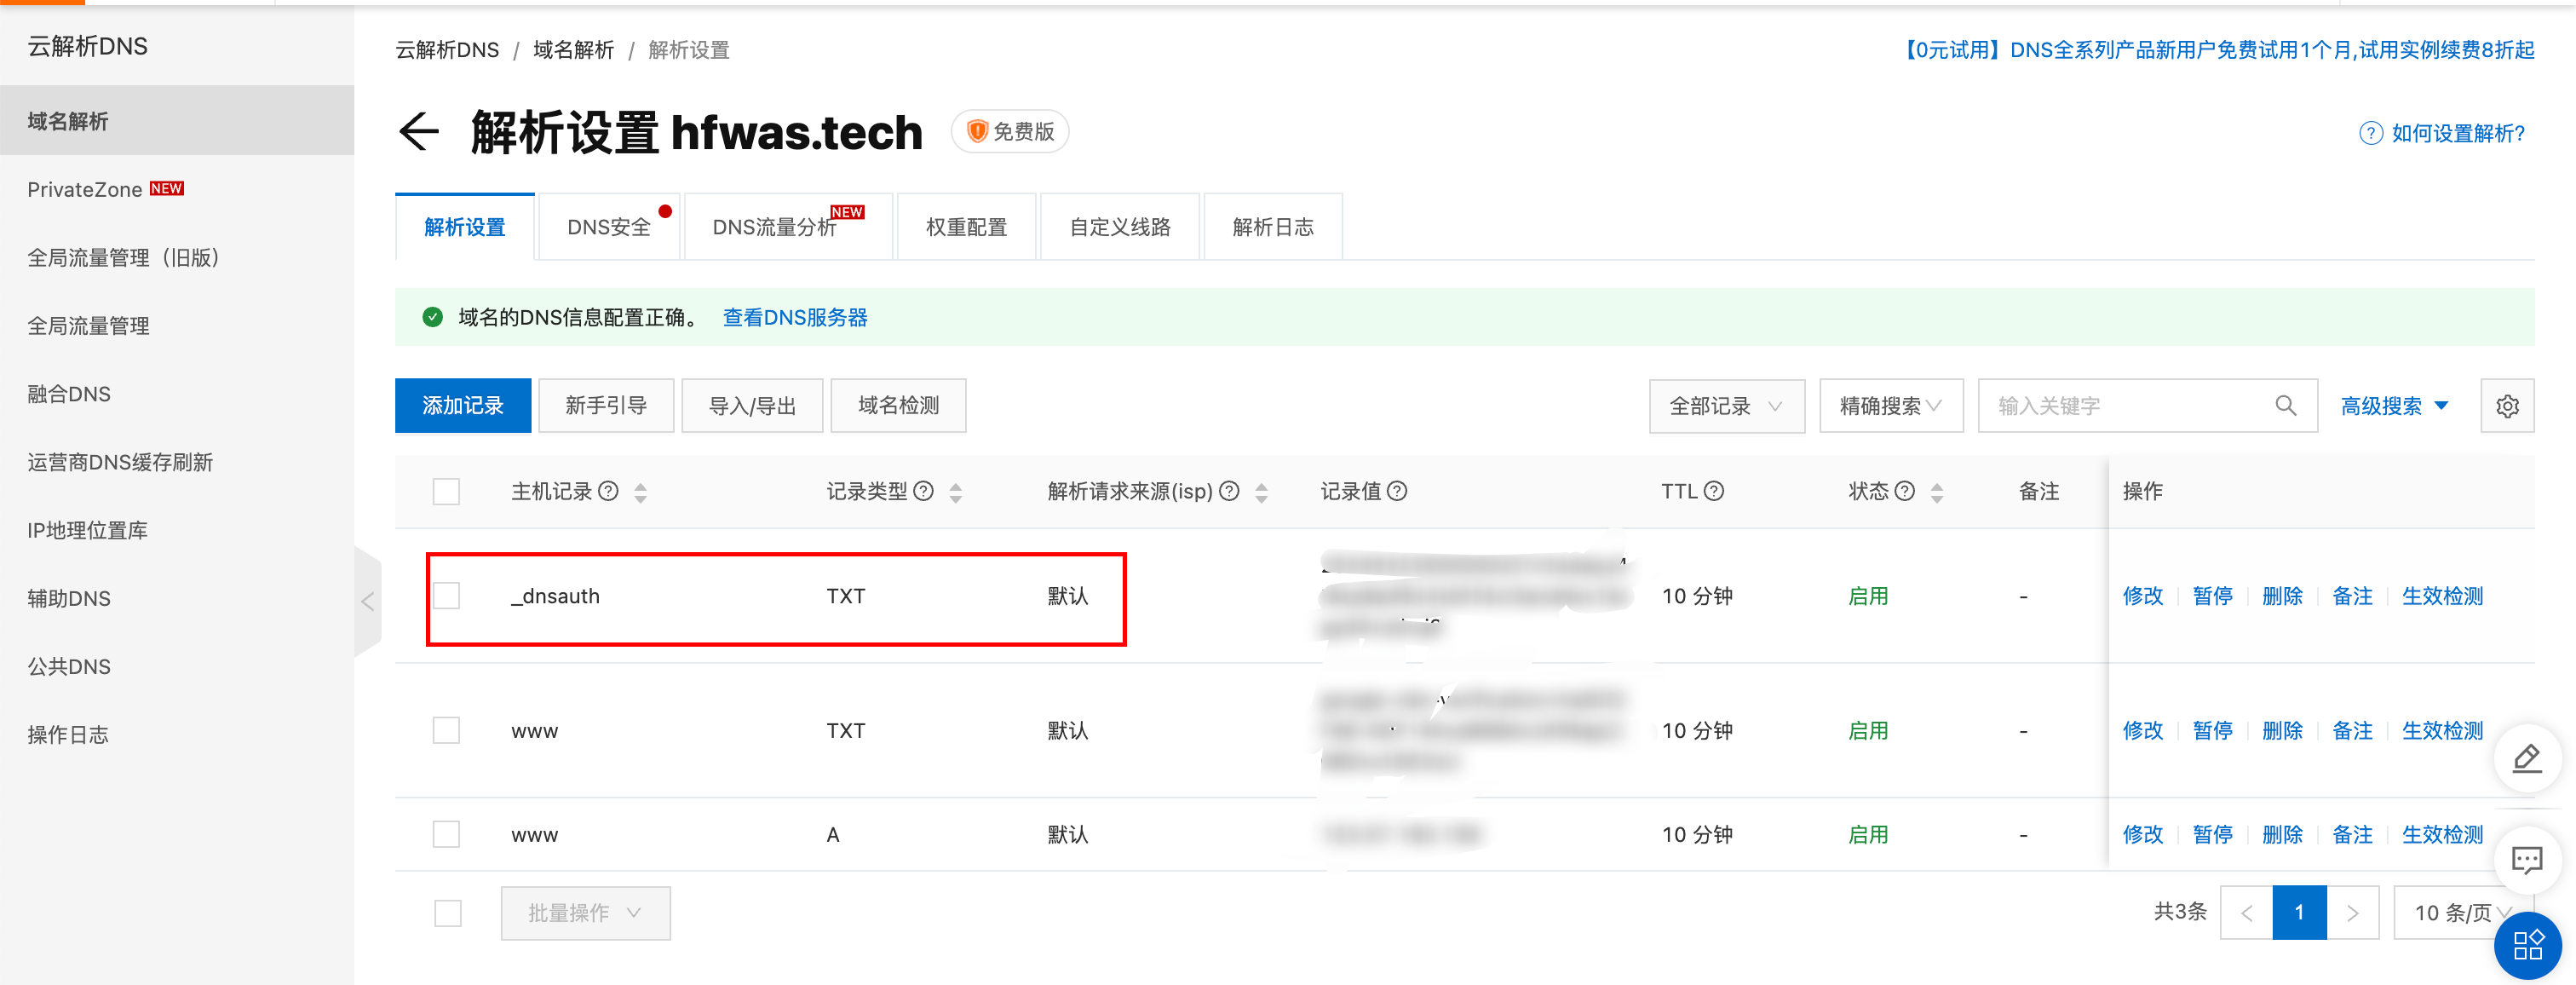This screenshot has width=2576, height=985.
Task: Open the table settings gear icon
Action: point(2506,406)
